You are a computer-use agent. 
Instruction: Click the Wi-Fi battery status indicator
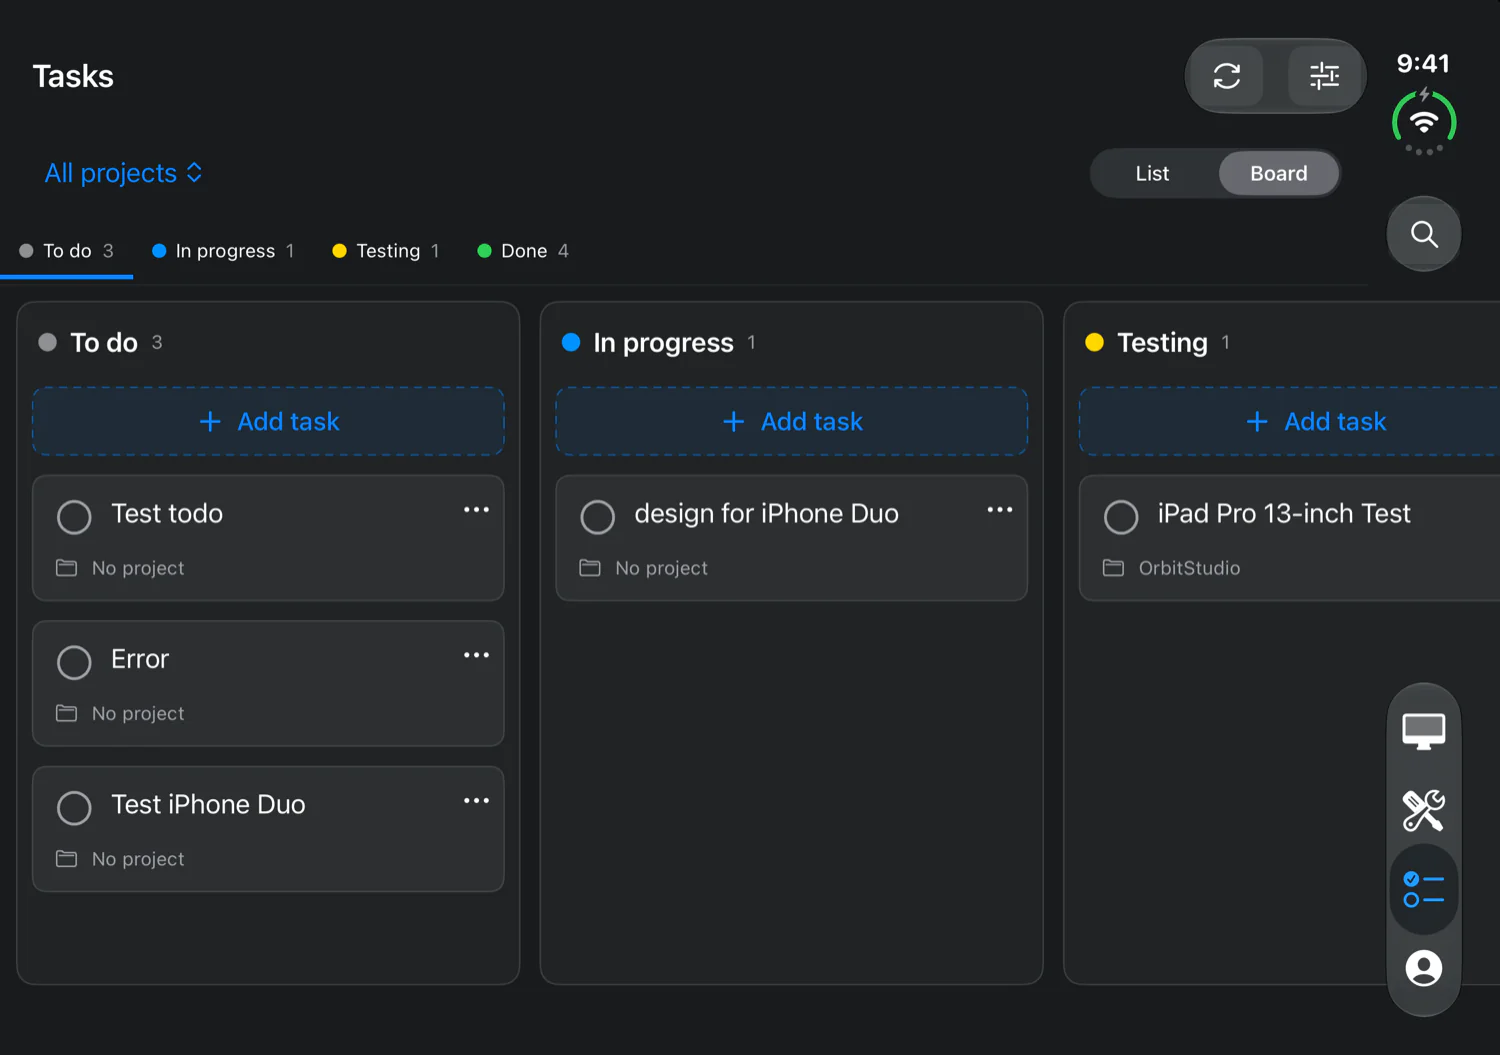(x=1424, y=121)
